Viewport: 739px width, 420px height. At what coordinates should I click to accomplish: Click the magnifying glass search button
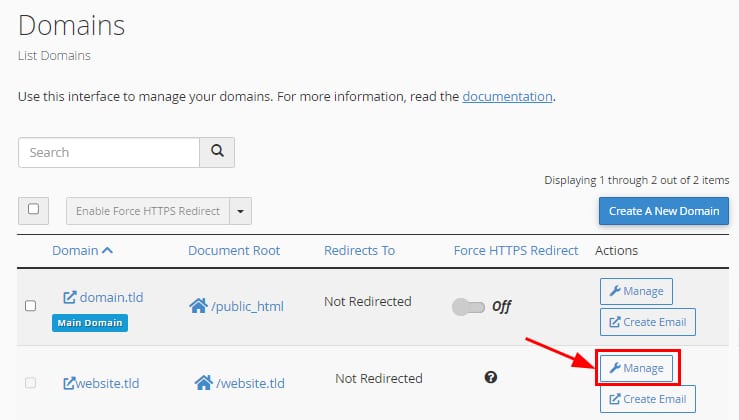(x=216, y=153)
